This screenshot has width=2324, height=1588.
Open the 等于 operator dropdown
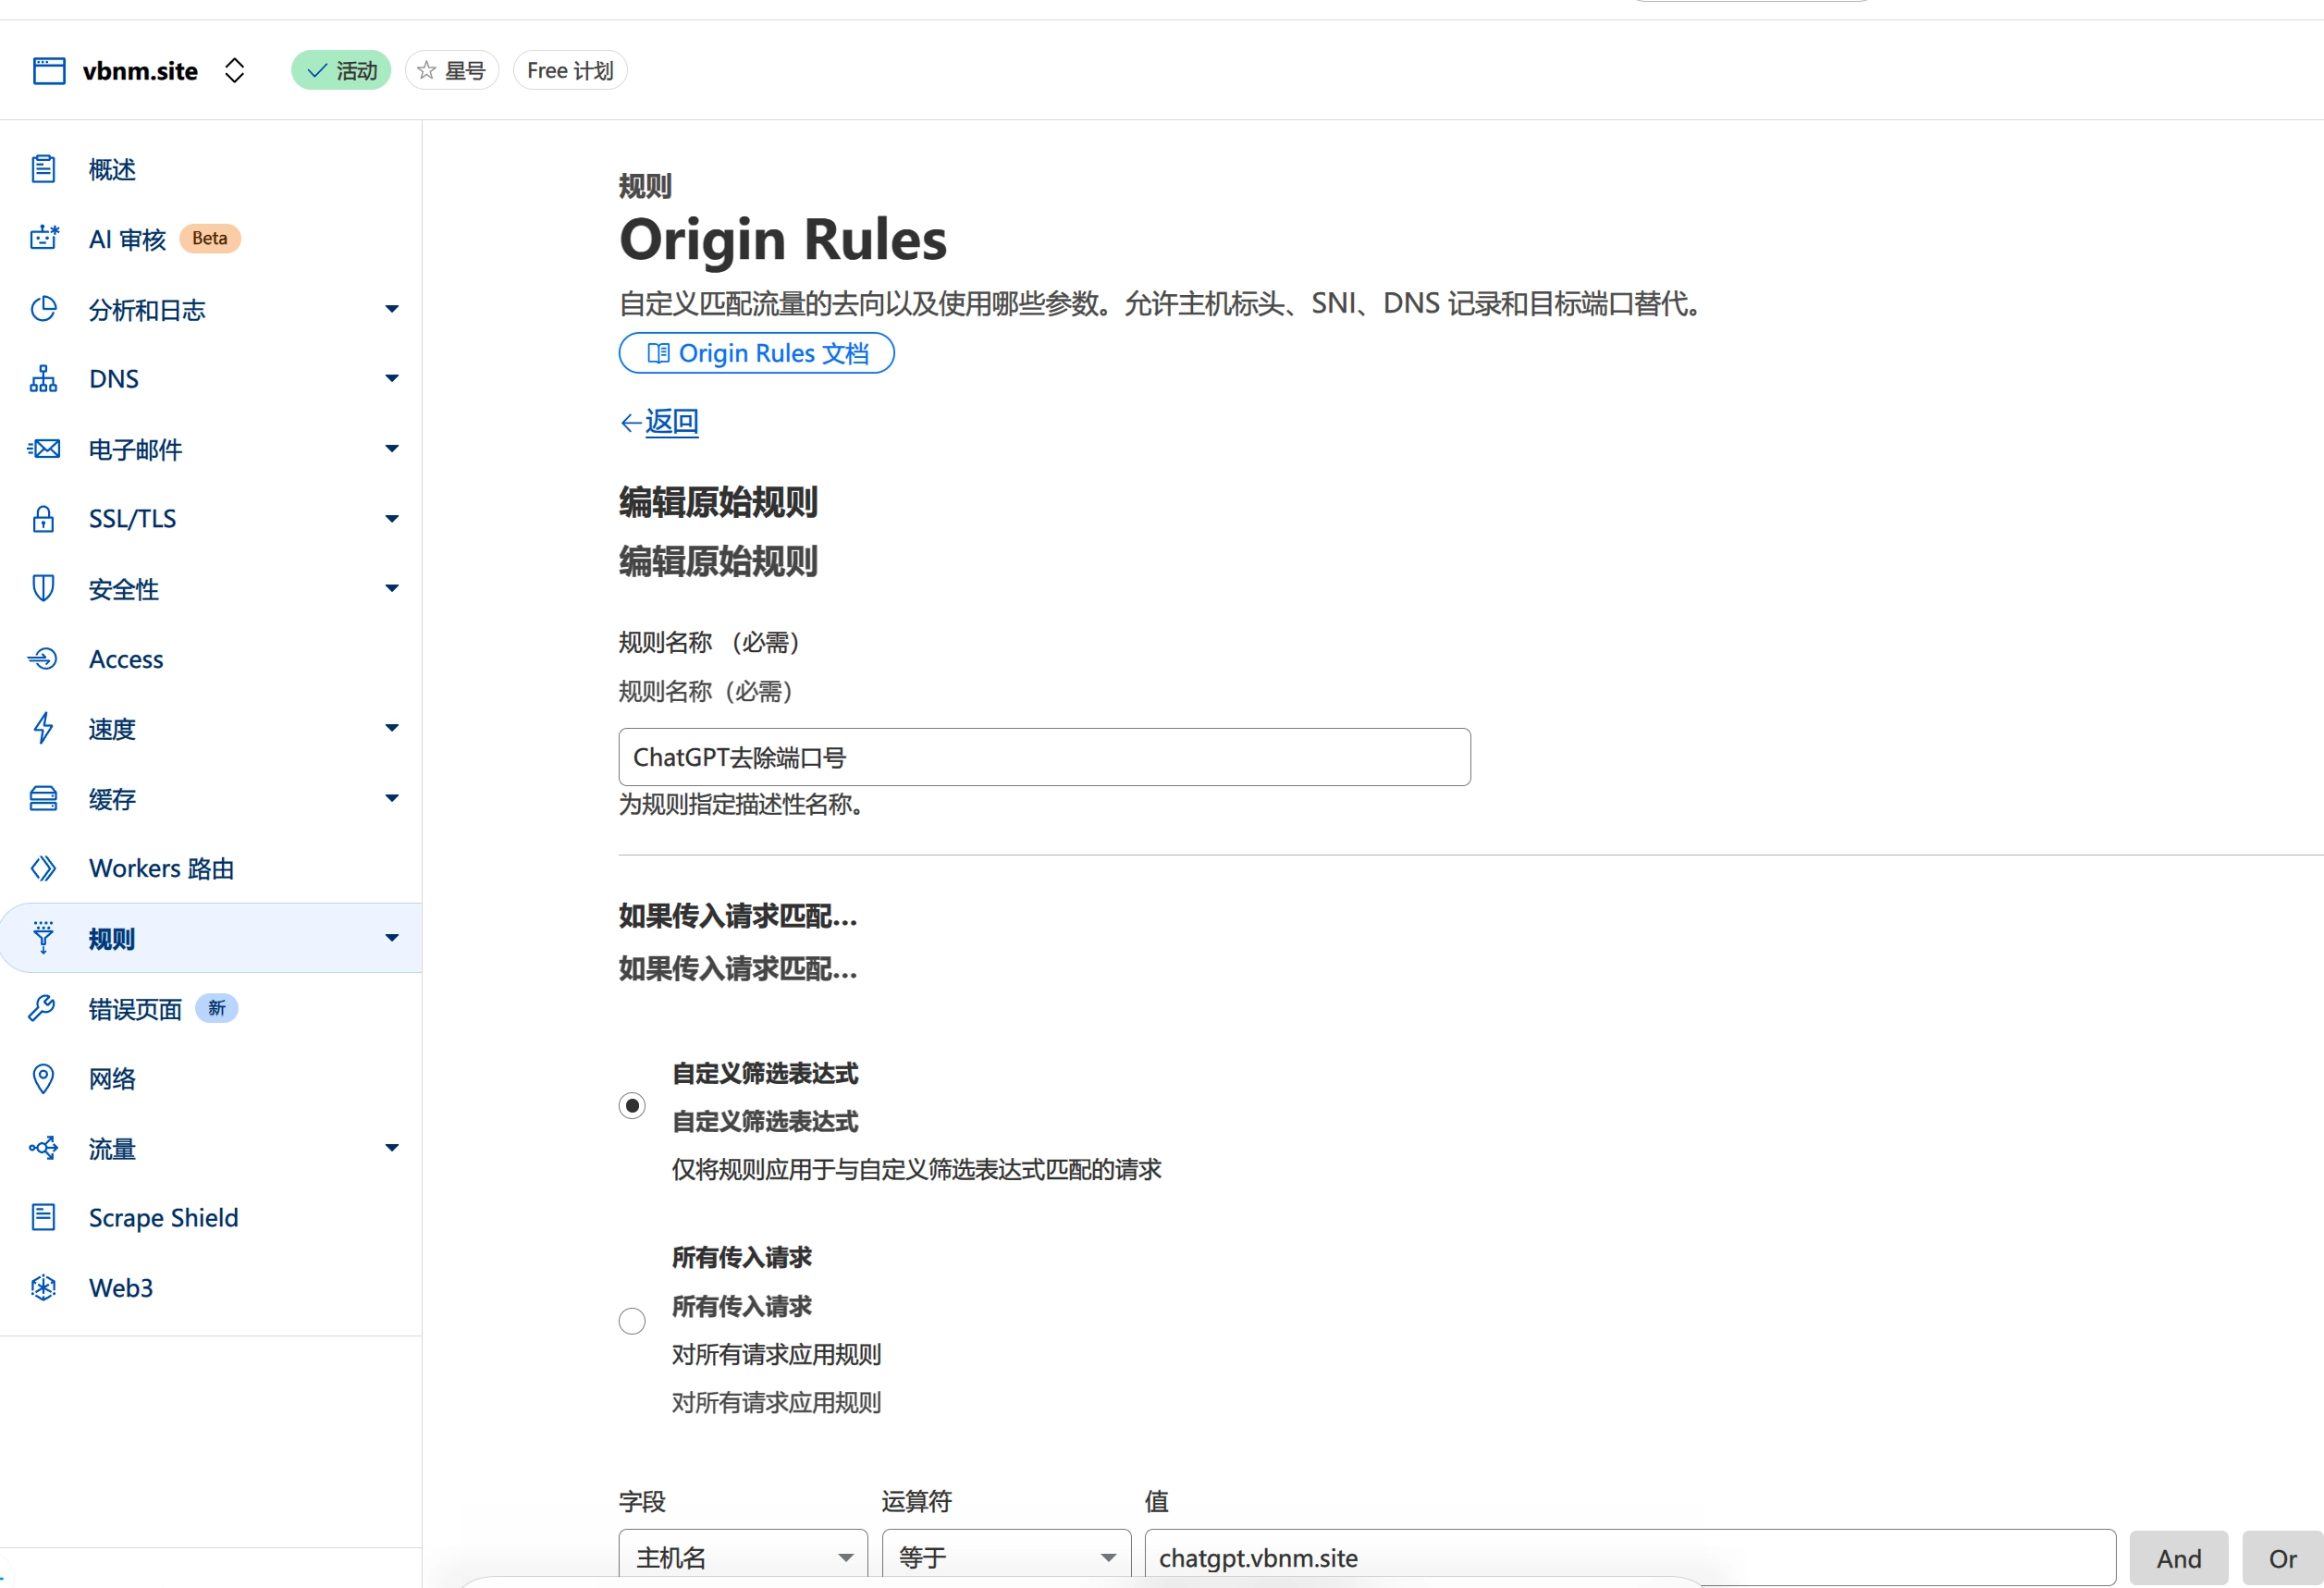1006,1557
